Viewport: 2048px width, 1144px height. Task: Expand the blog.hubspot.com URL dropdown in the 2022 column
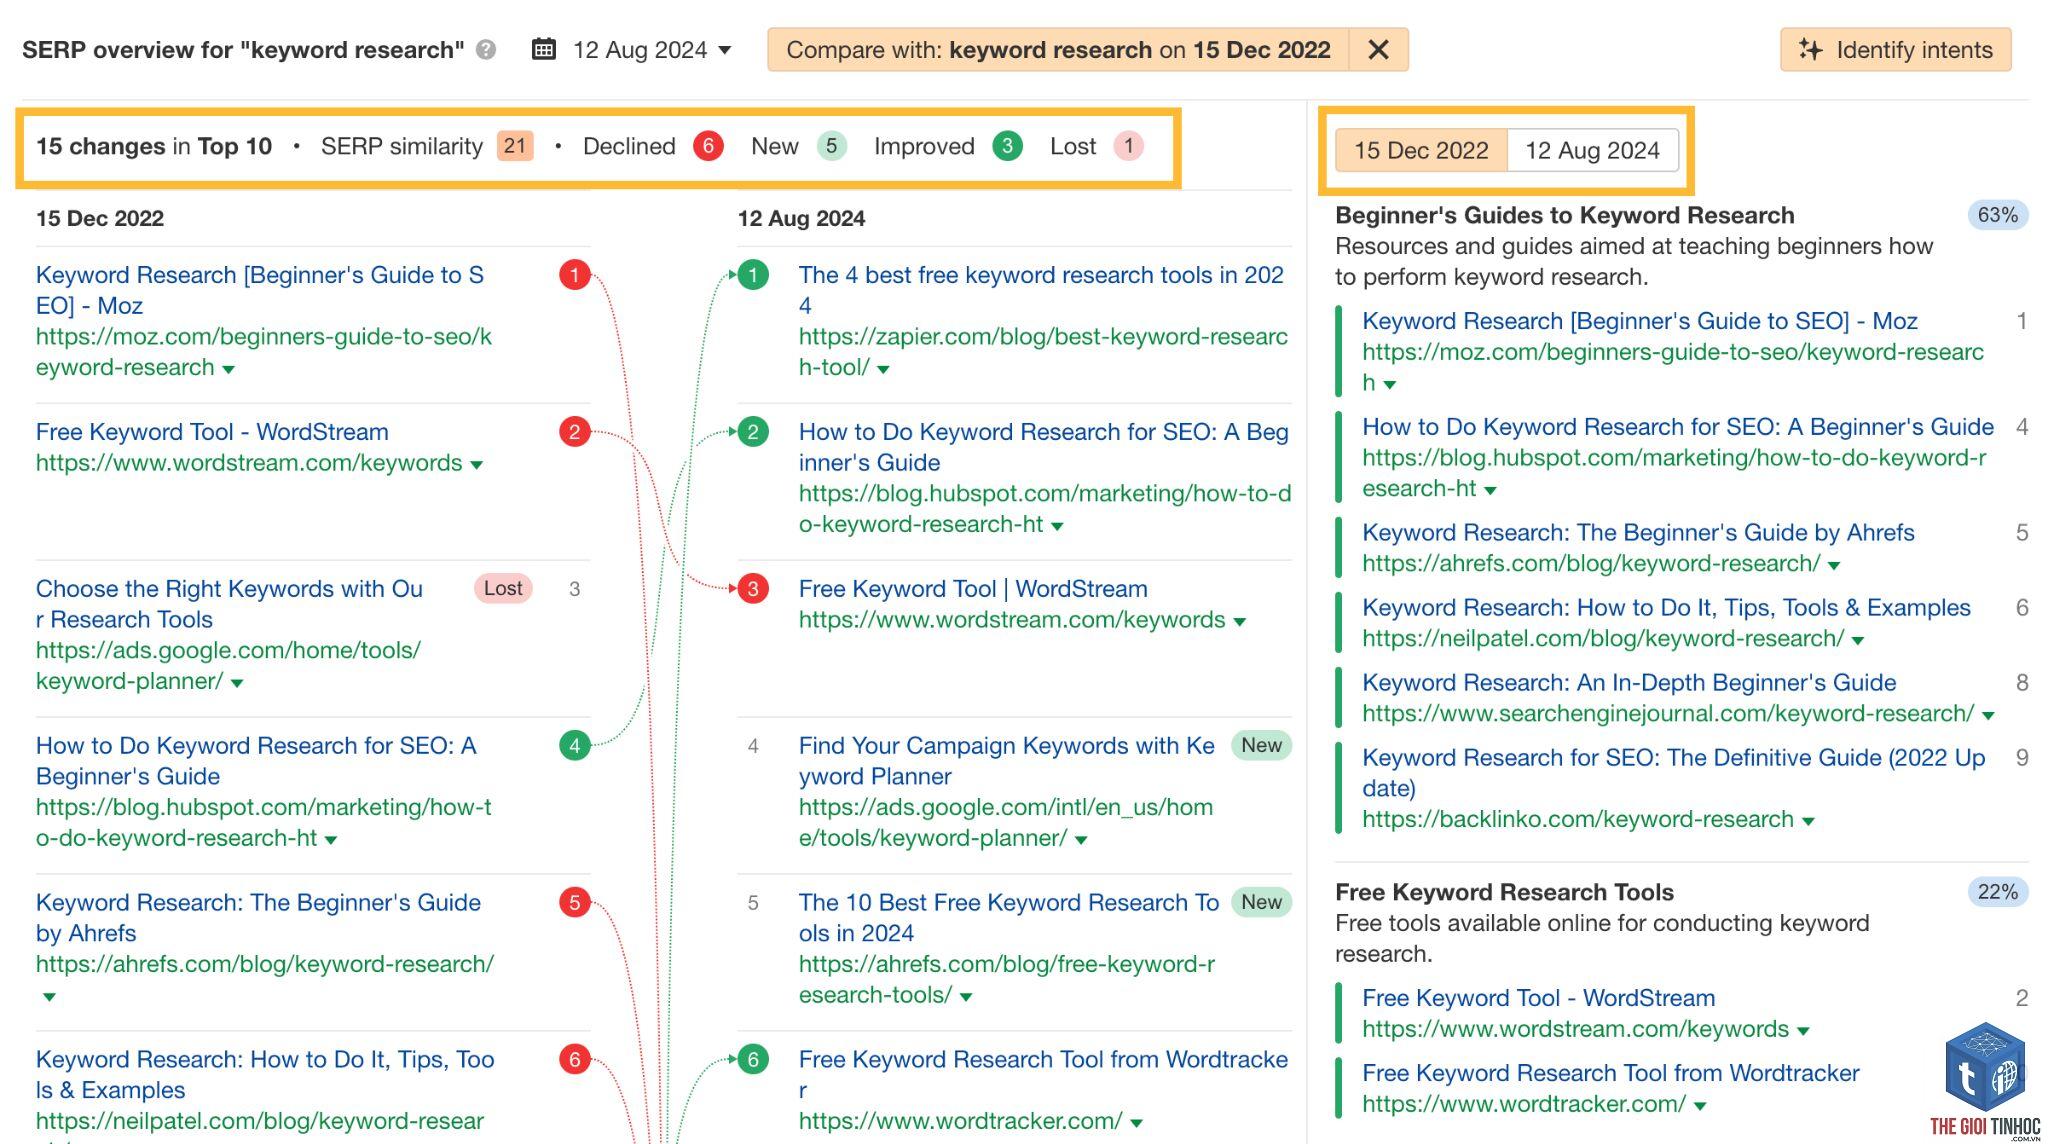coord(331,840)
